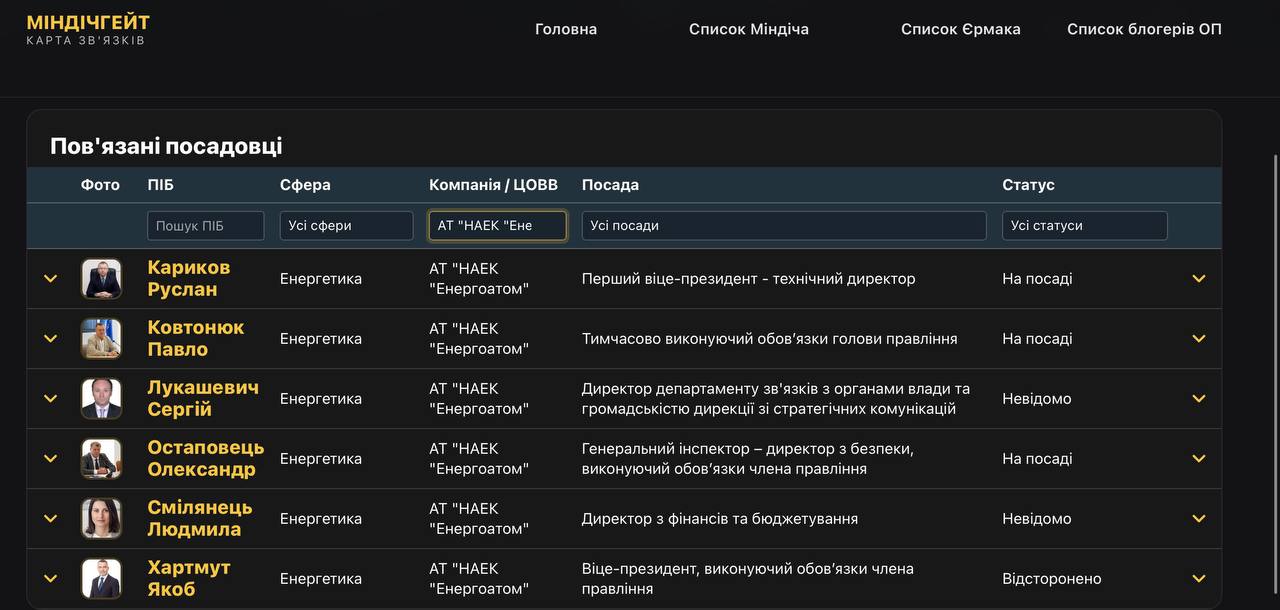Click Директор з фінансів та бюджетування cell
This screenshot has height=610, width=1280.
coord(720,519)
